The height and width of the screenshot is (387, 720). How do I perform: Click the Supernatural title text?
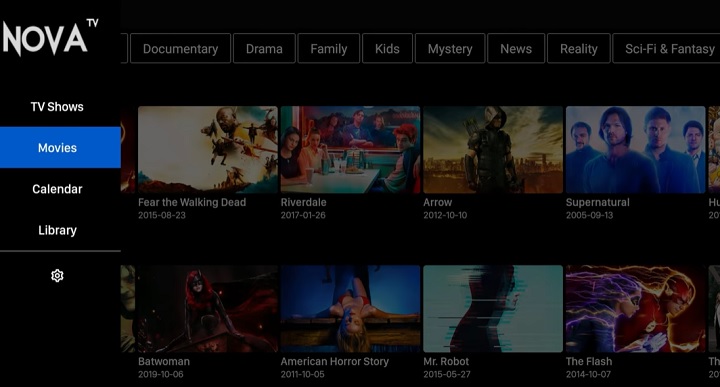597,202
